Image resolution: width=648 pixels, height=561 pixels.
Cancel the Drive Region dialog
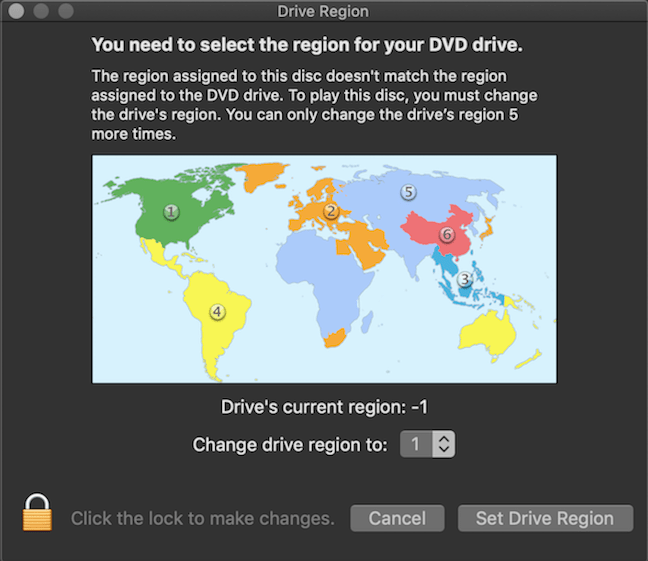pyautogui.click(x=397, y=518)
